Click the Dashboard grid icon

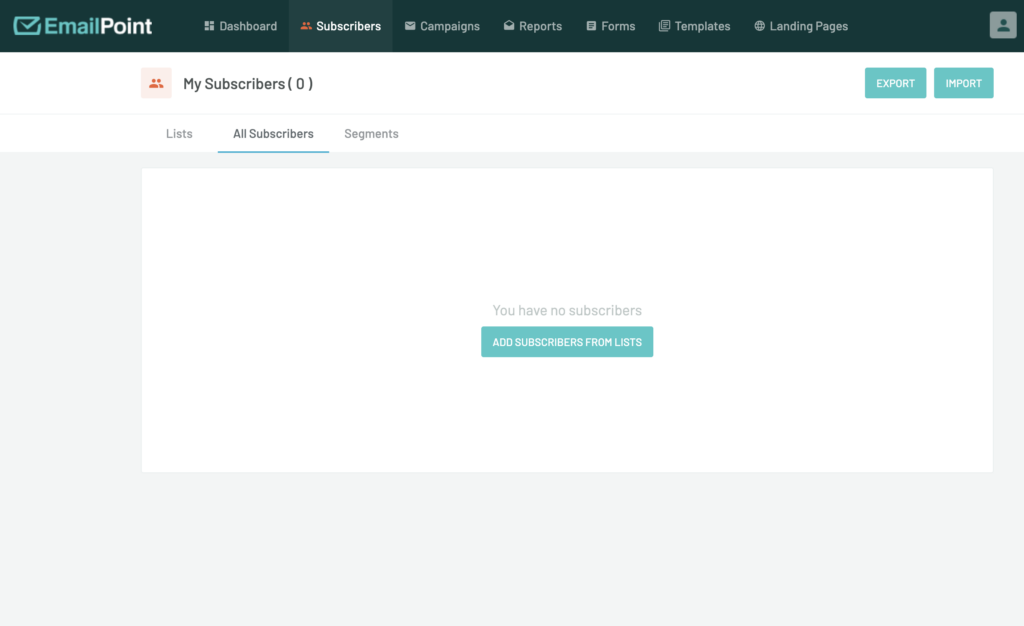coord(209,26)
